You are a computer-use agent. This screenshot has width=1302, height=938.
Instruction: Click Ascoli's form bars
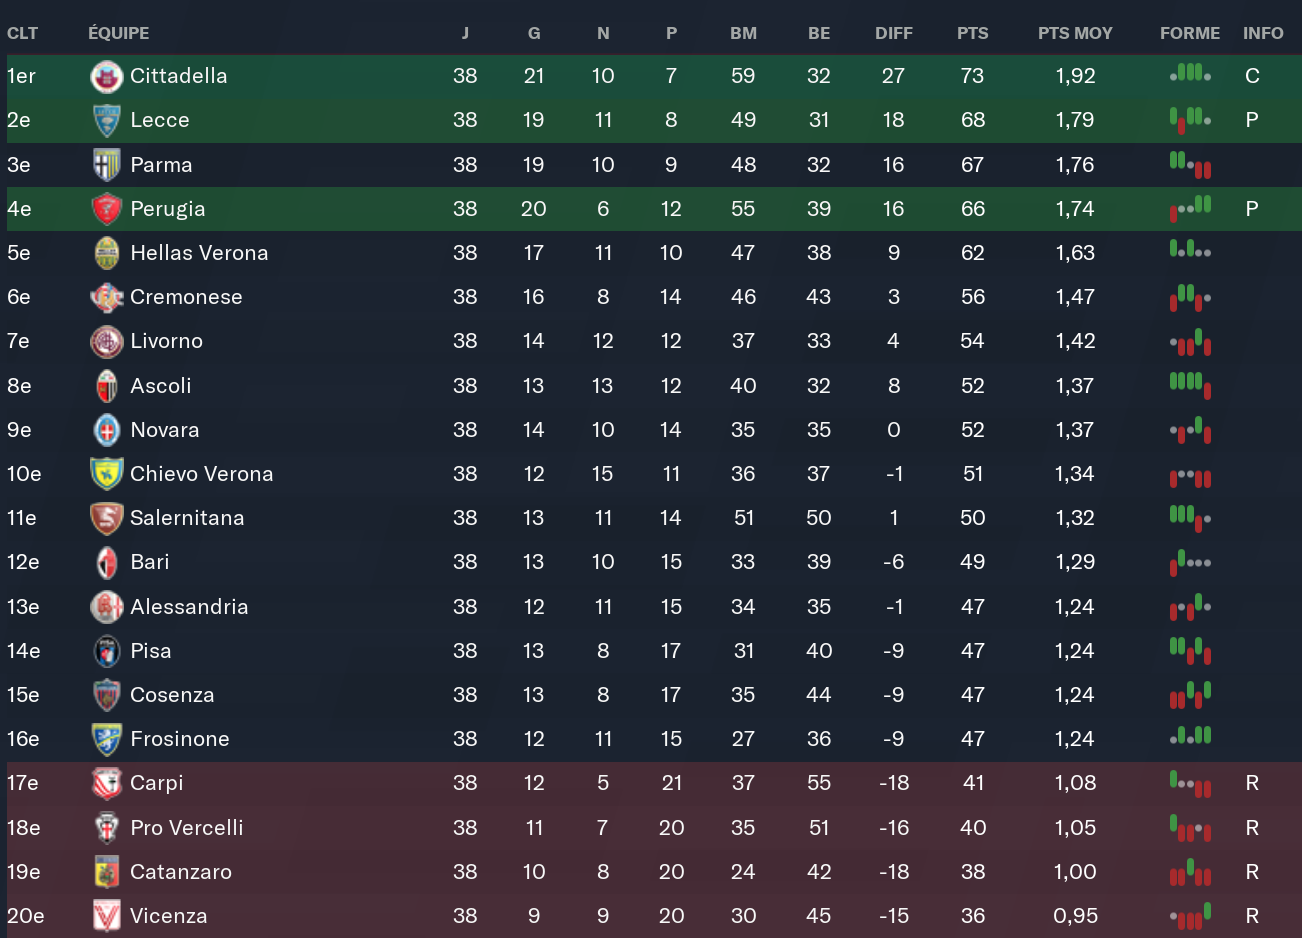point(1190,384)
